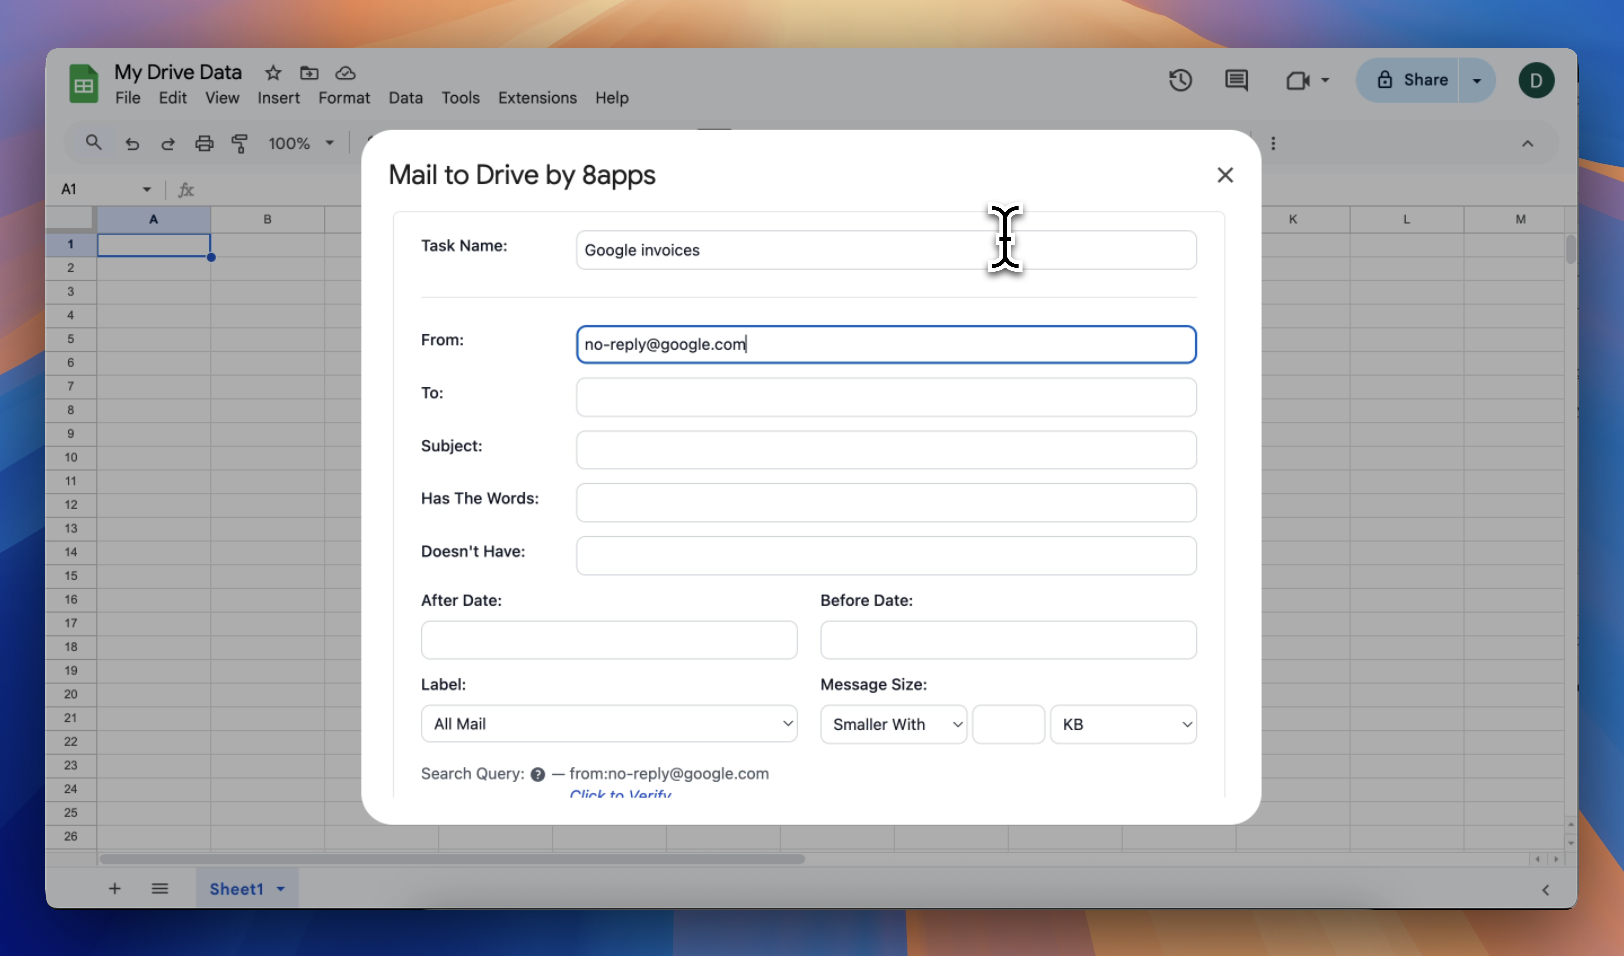
Task: Open version history clock icon
Action: coord(1180,80)
